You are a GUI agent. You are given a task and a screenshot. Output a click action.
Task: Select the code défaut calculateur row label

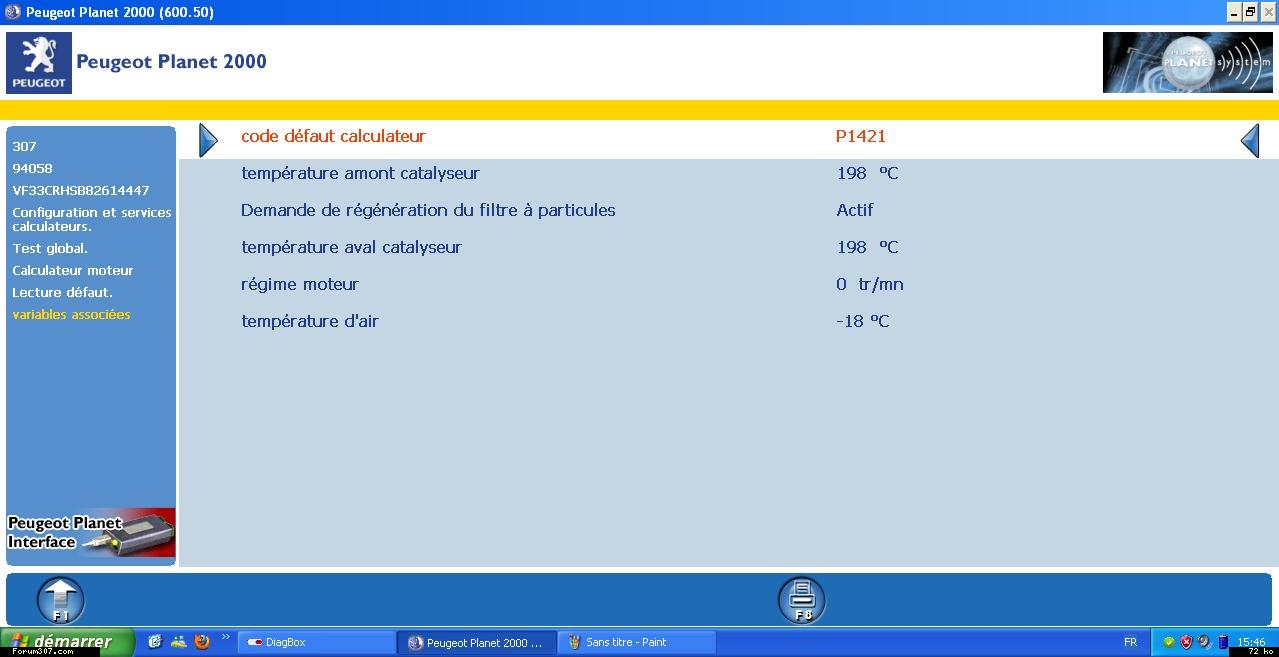(x=333, y=136)
